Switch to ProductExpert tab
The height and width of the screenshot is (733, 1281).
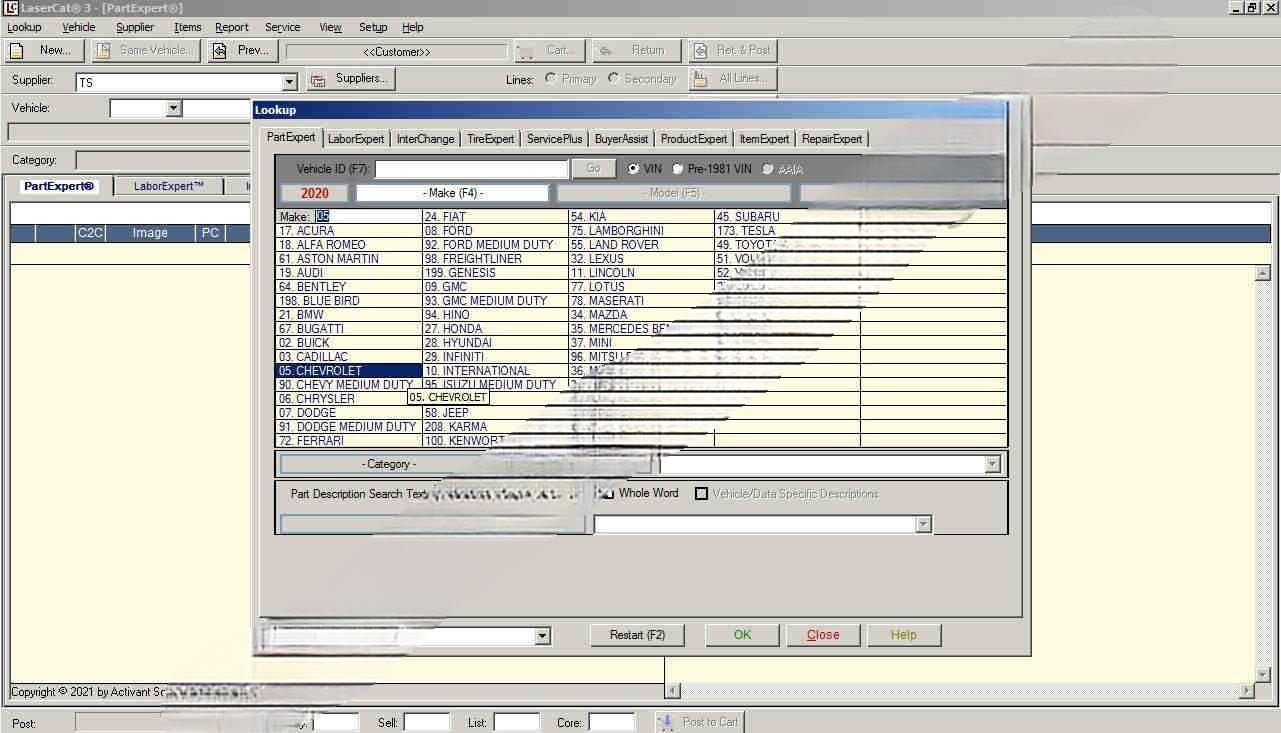(694, 139)
